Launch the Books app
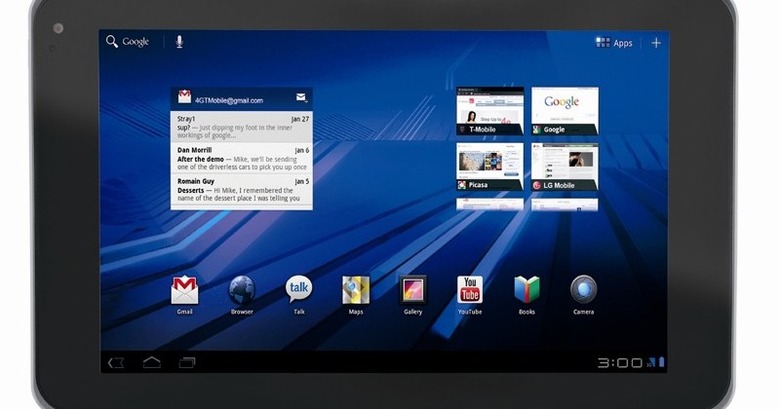The image size is (780, 409). [x=527, y=295]
